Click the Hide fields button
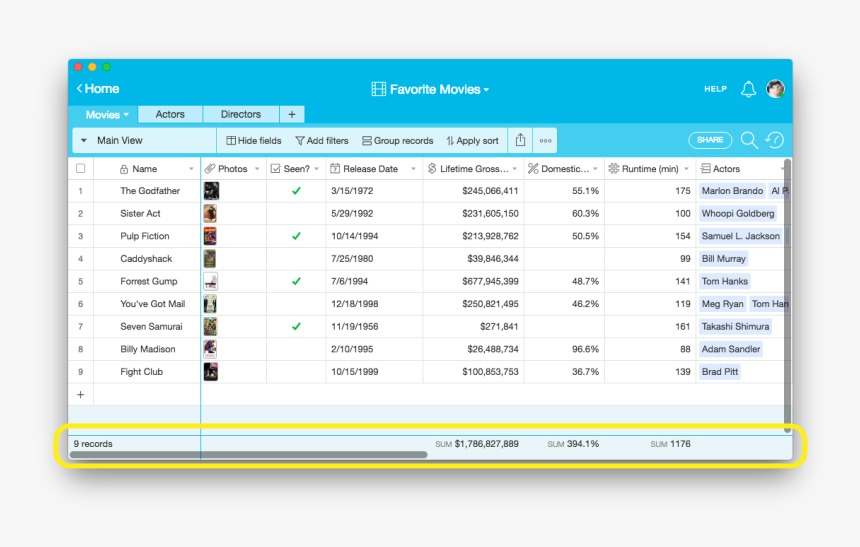Image resolution: width=860 pixels, height=547 pixels. click(x=254, y=141)
